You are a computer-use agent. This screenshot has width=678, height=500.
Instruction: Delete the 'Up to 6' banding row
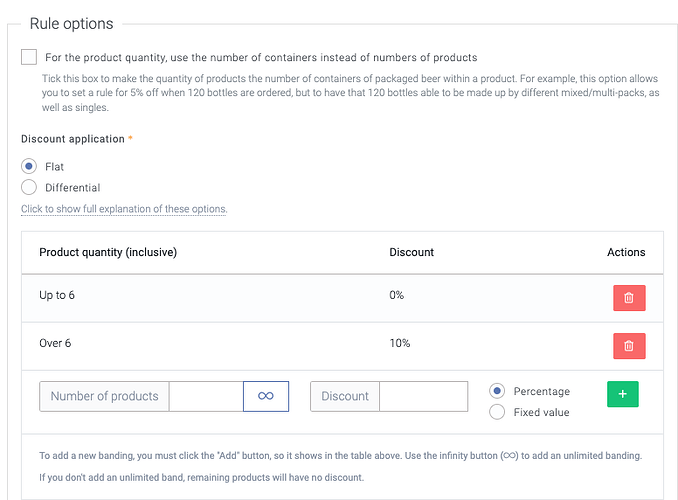coord(629,298)
